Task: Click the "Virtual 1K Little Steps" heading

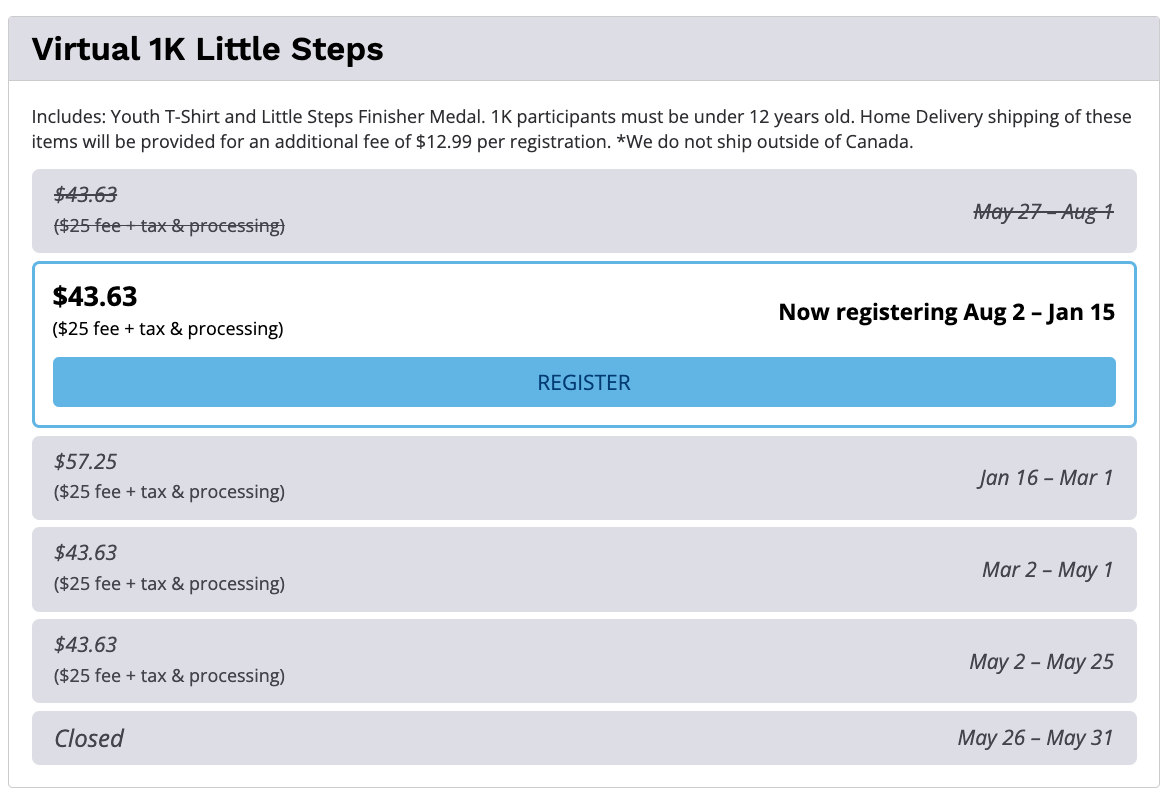Action: (208, 49)
